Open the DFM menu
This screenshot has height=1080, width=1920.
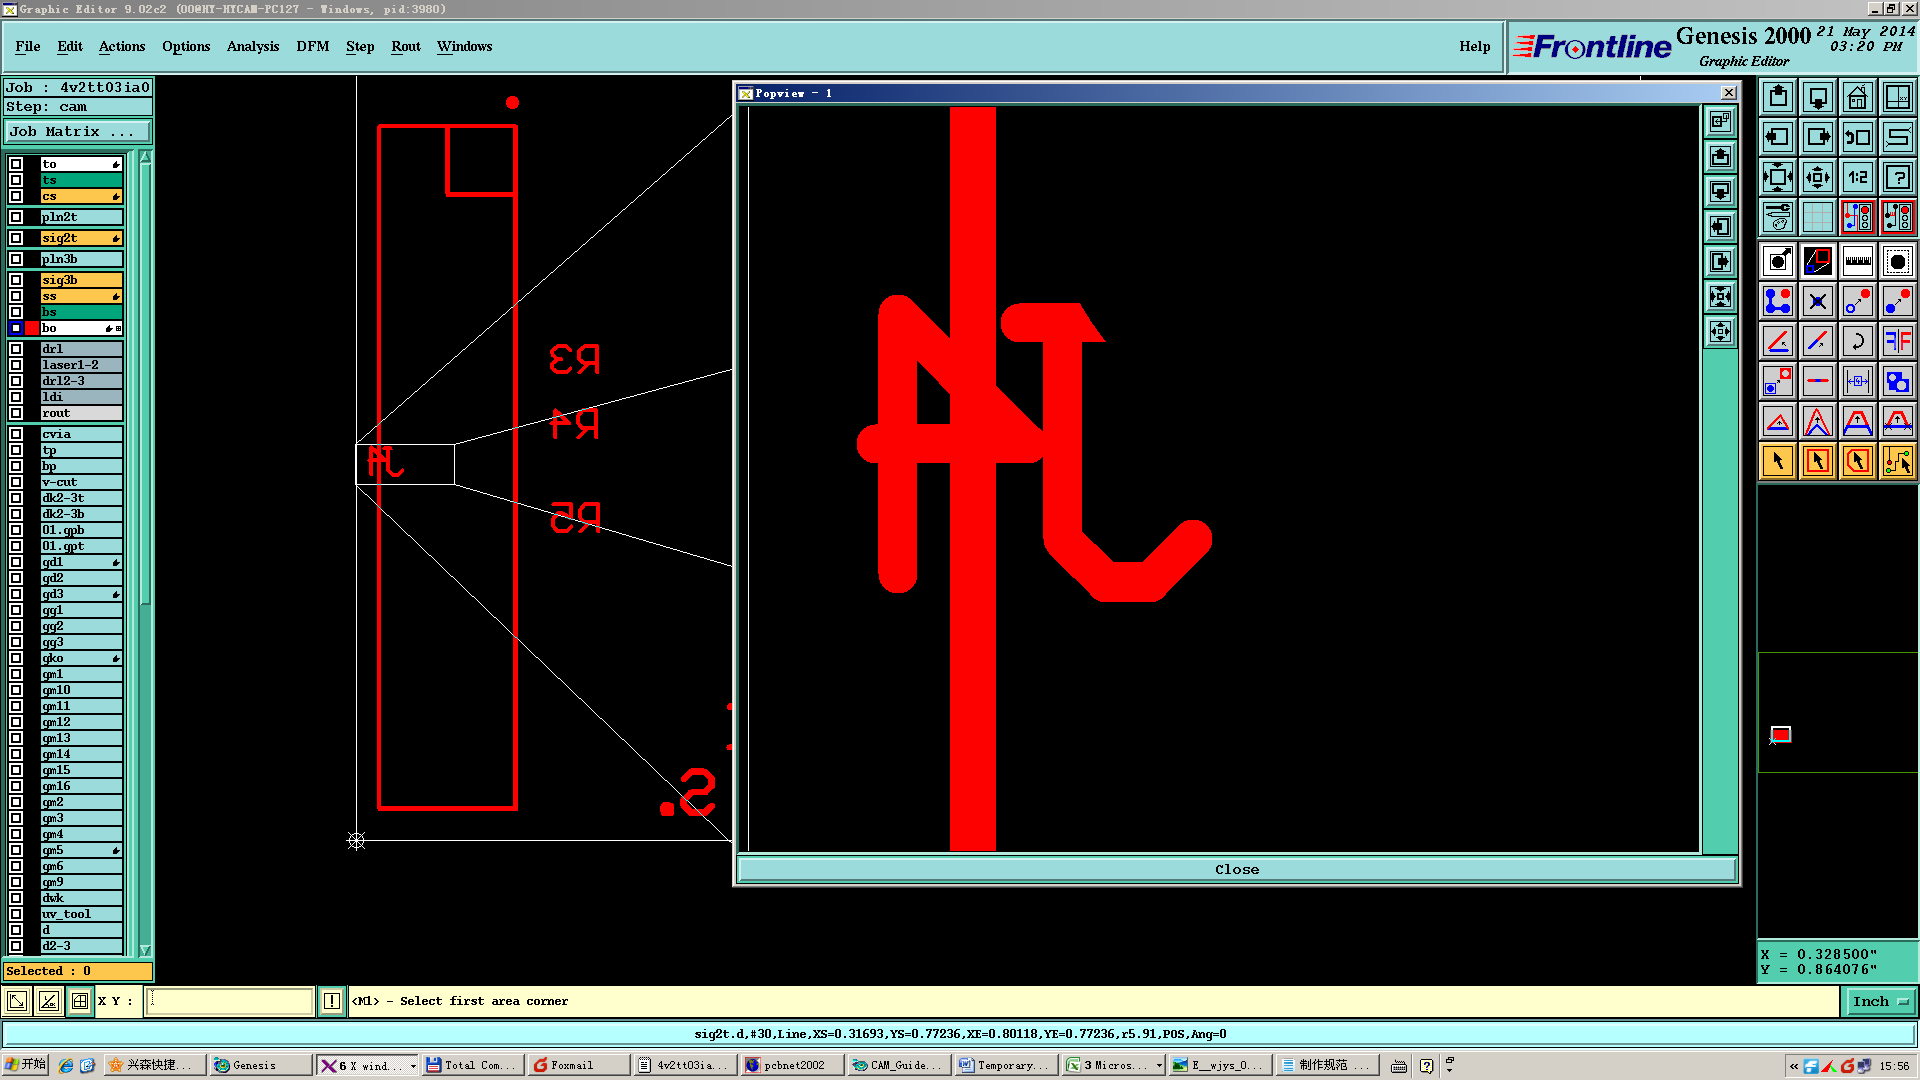tap(312, 46)
